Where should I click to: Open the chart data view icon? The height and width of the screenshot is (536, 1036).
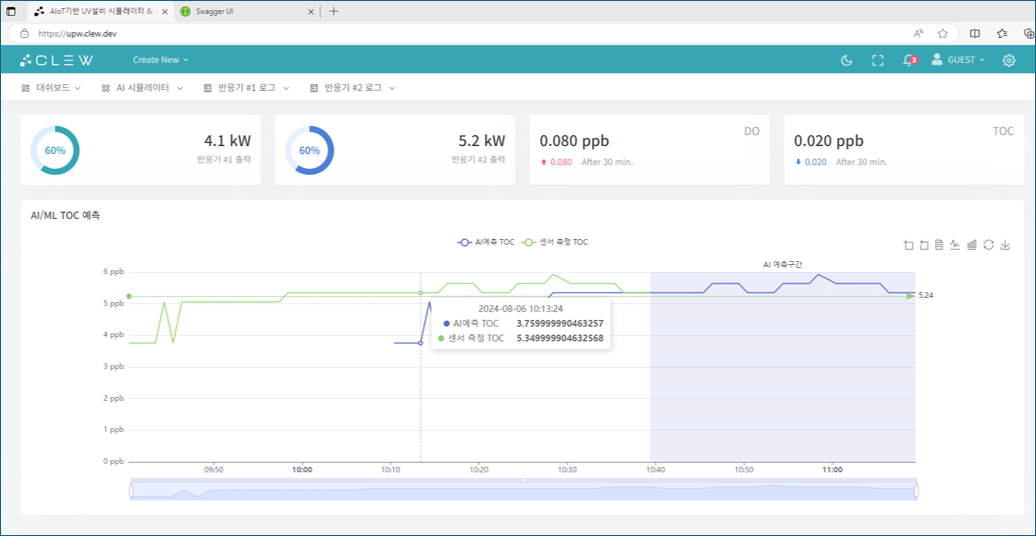tap(940, 245)
